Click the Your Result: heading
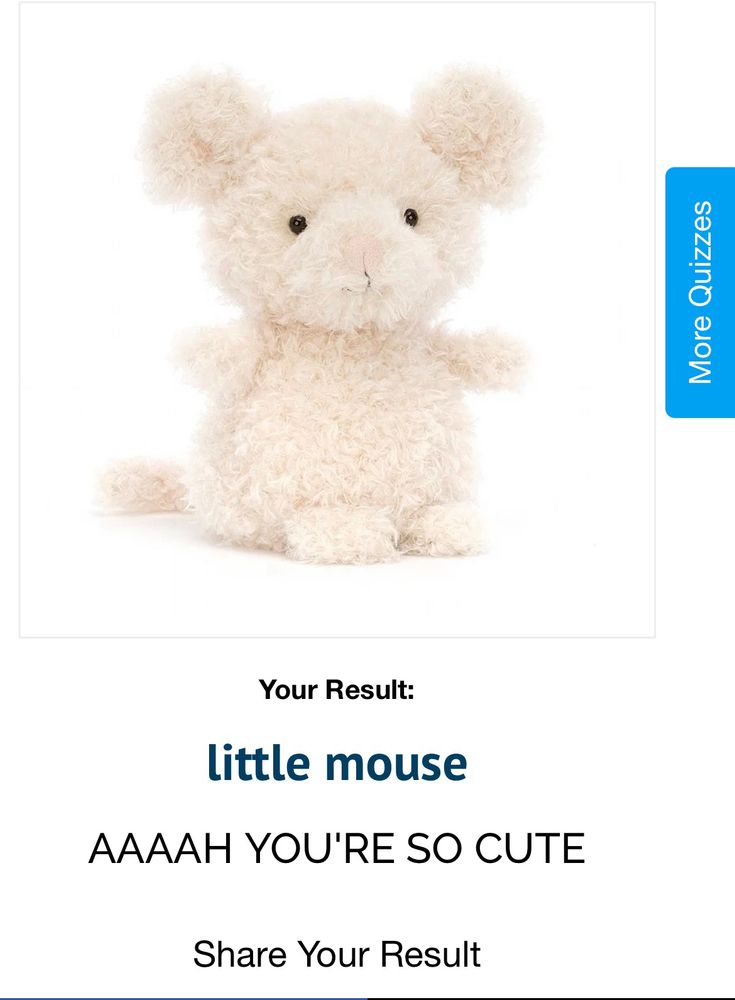Screen dimensions: 735x1000 (x=336, y=689)
